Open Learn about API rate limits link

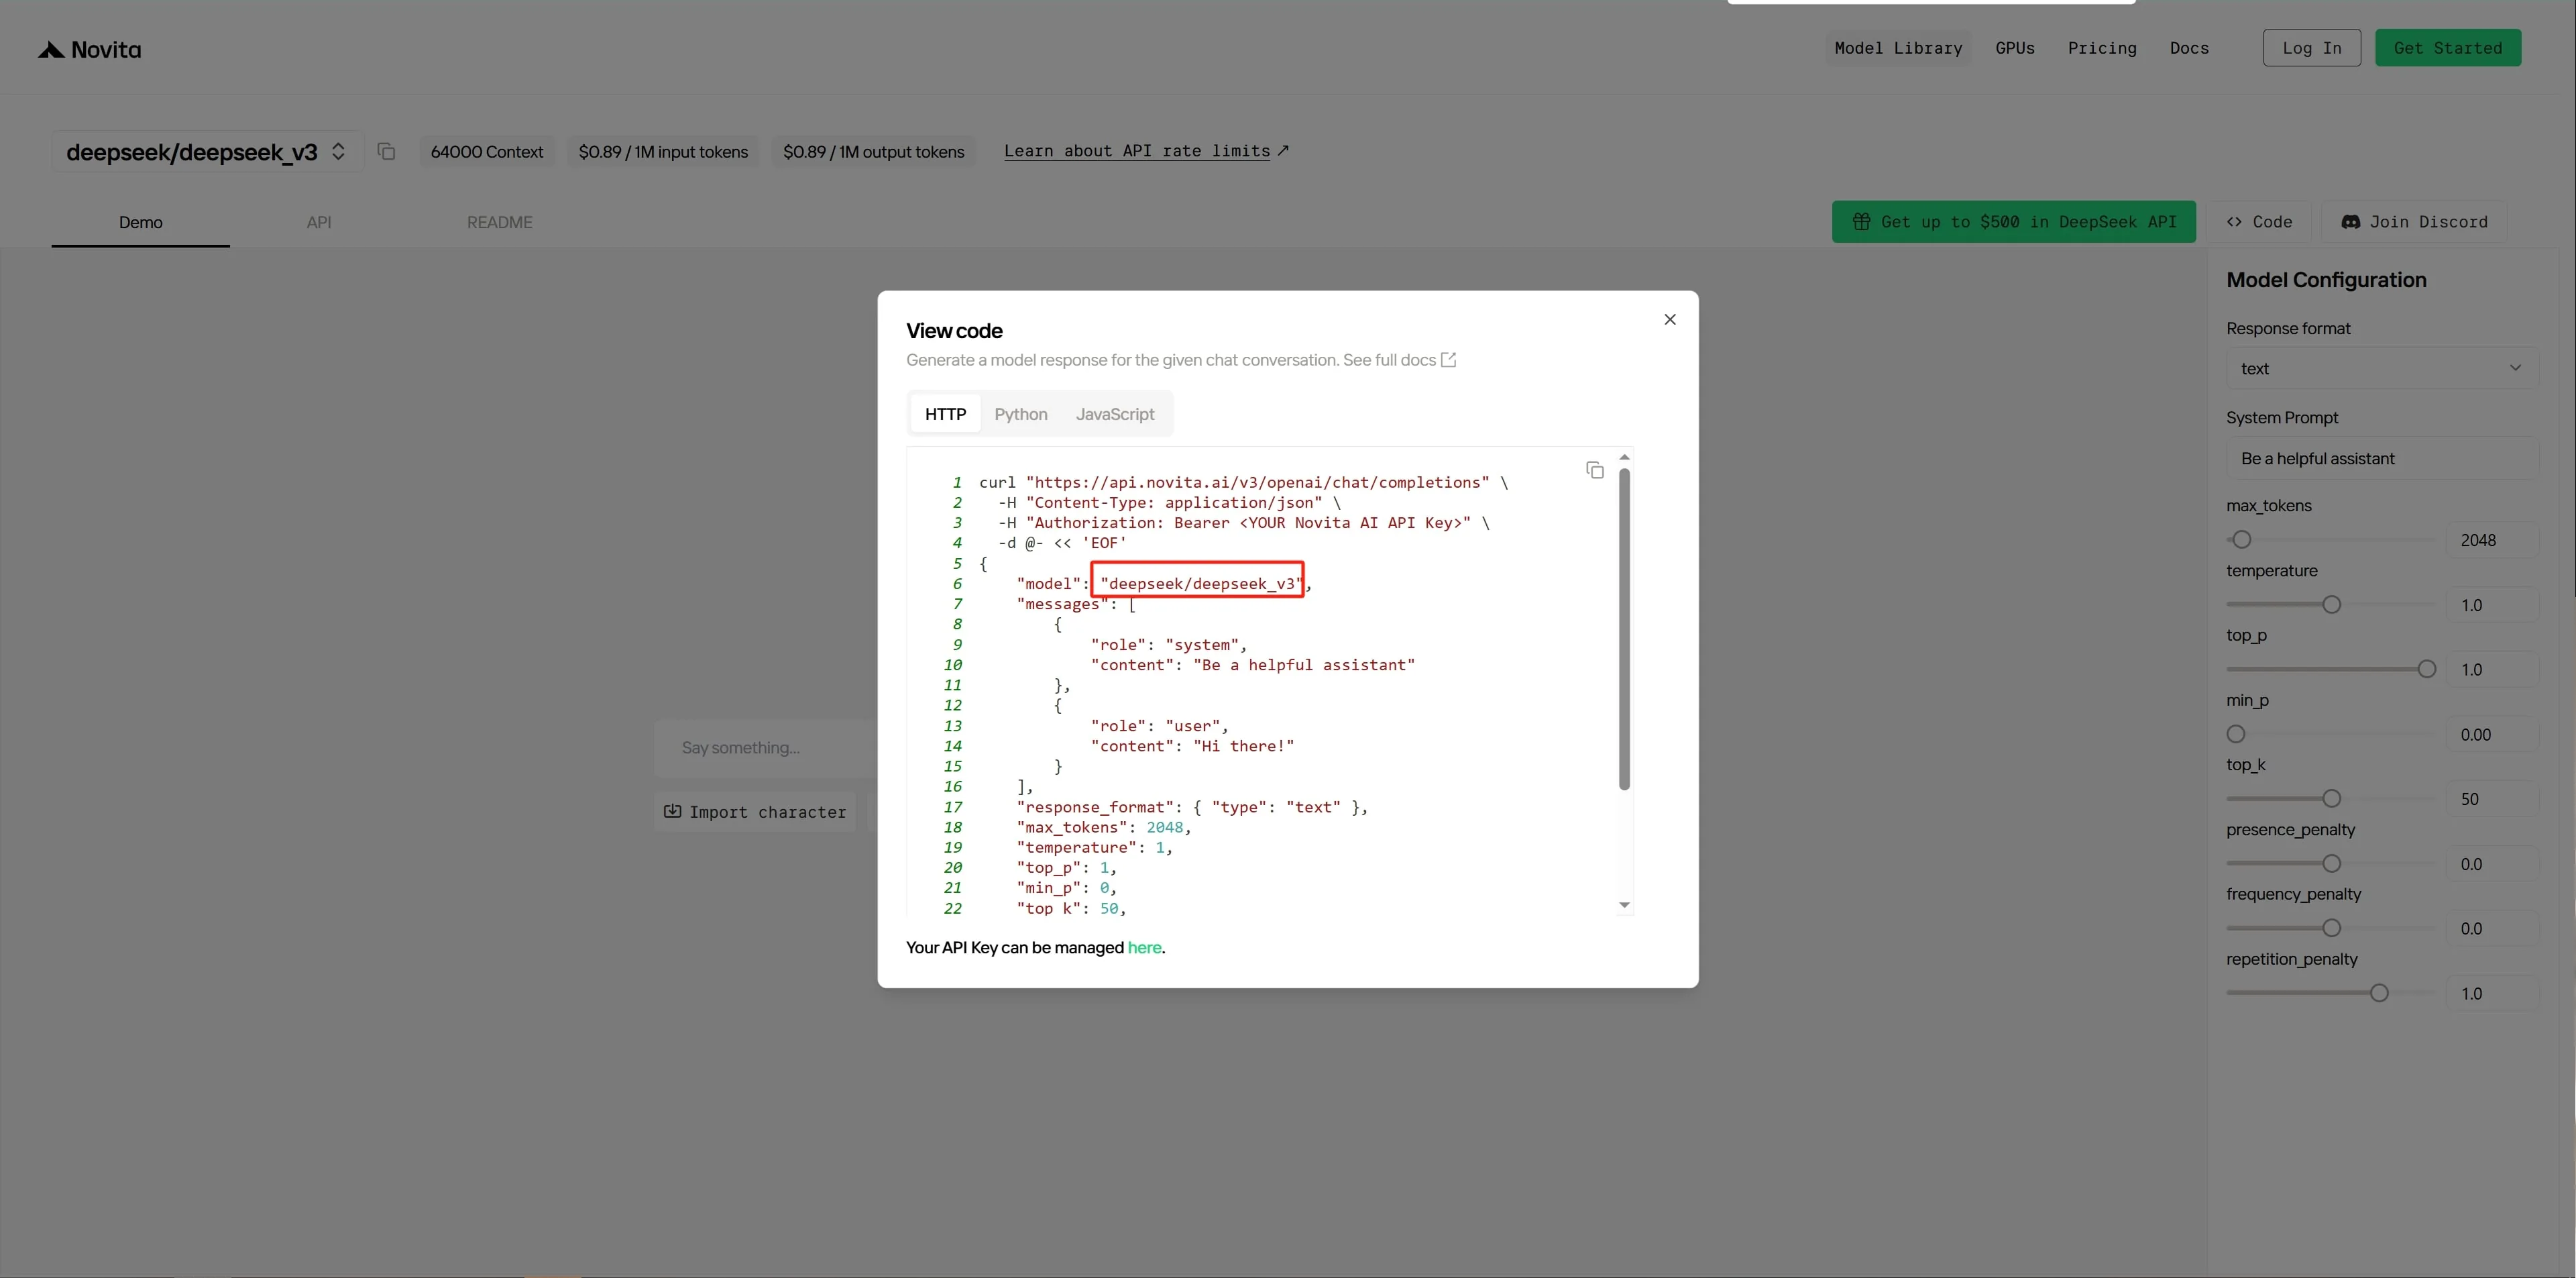pyautogui.click(x=1146, y=151)
